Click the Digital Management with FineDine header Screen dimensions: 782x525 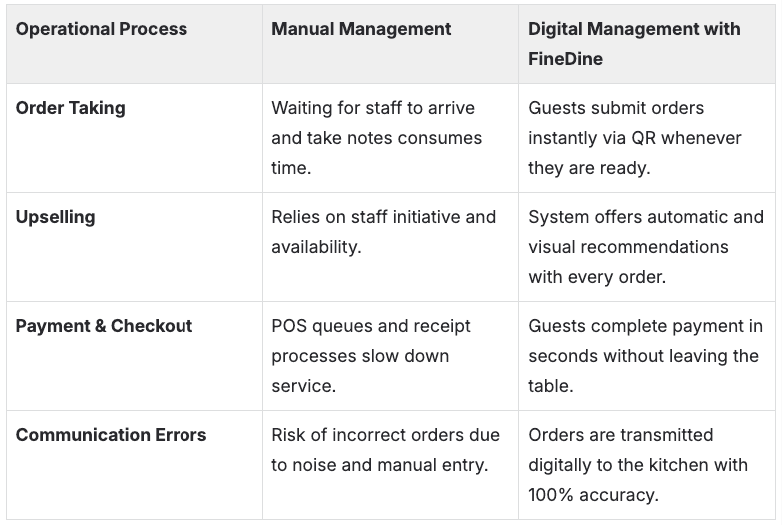(634, 43)
